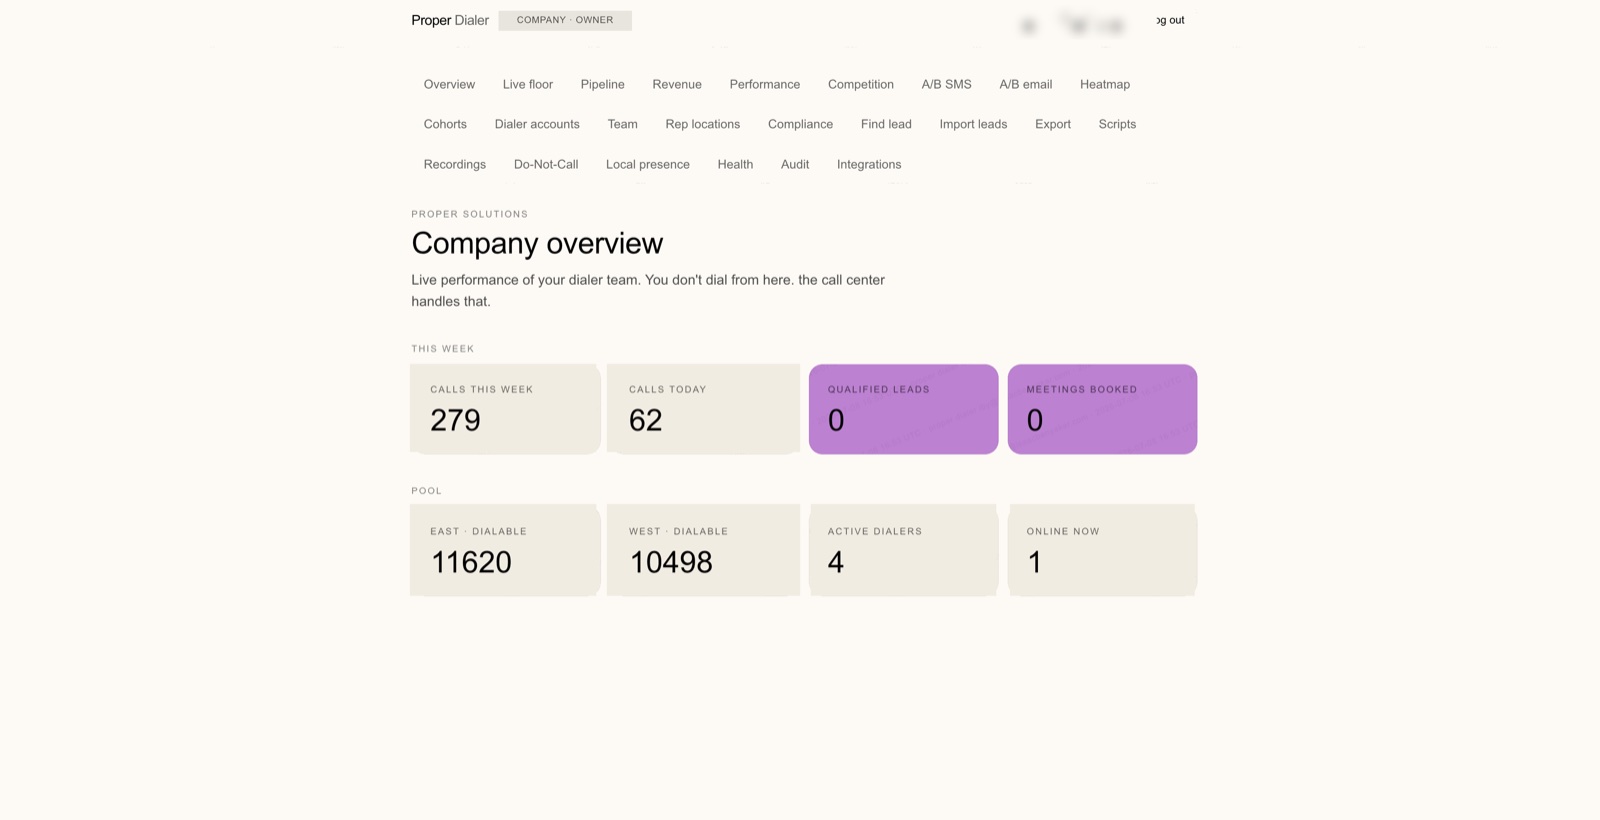
Task: Click the value "279"
Action: pos(455,420)
